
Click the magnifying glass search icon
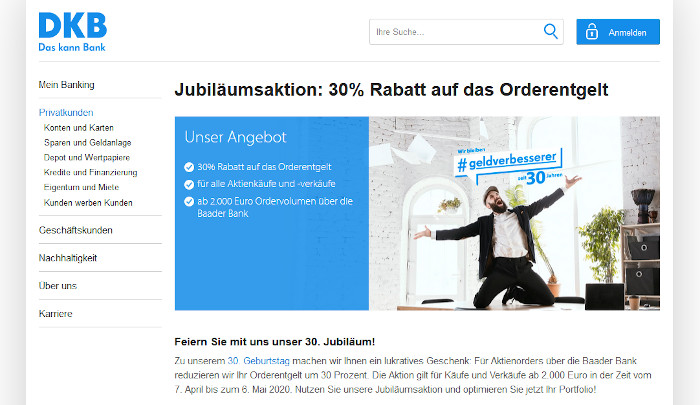(x=550, y=32)
